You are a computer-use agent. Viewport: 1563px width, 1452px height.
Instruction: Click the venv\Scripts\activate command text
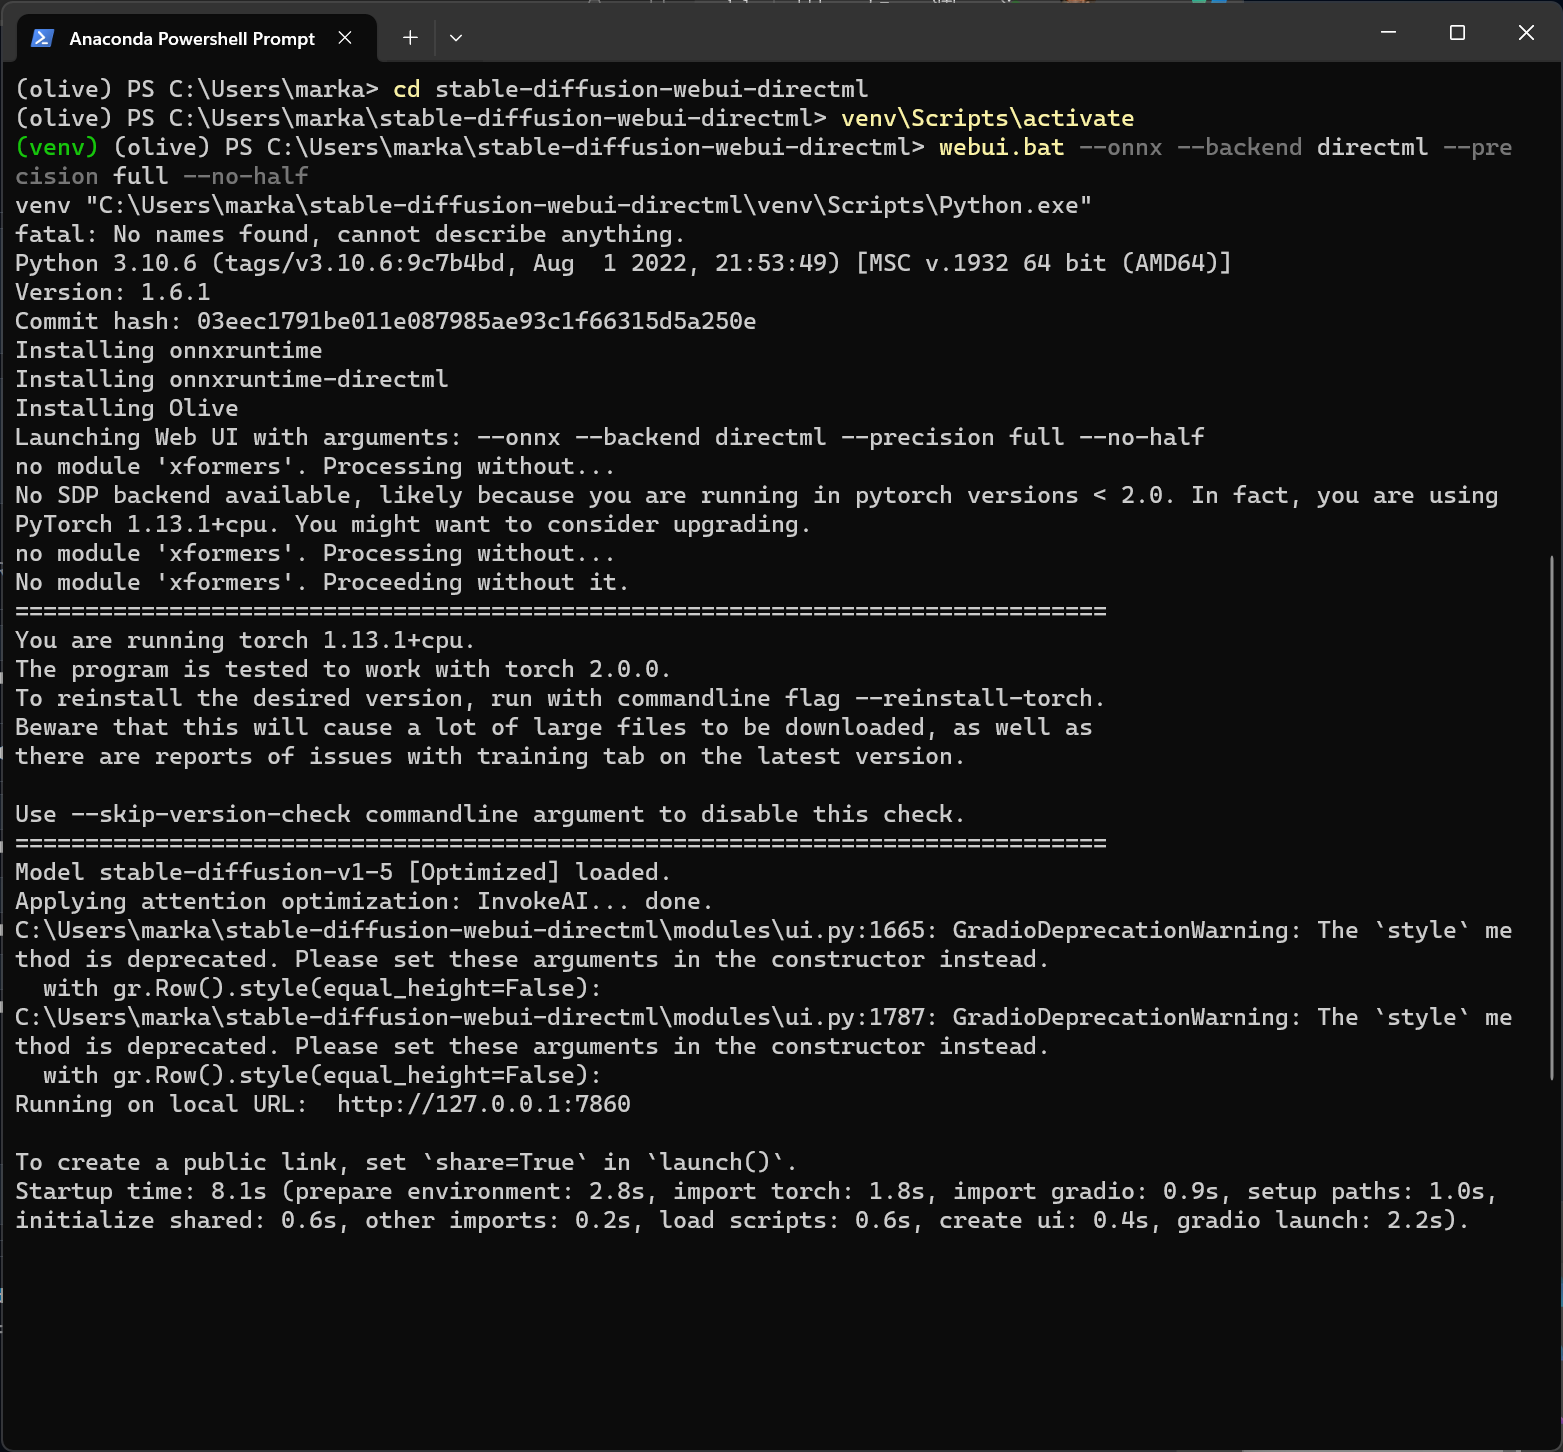click(987, 118)
